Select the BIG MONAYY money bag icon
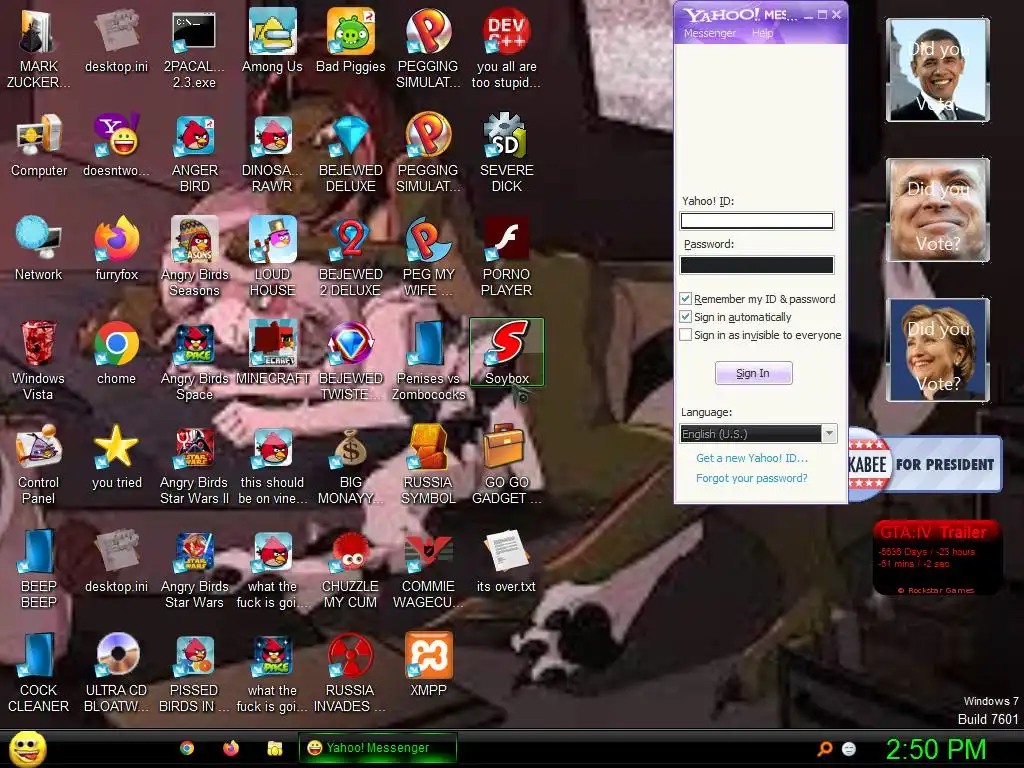1024x768 pixels. tap(351, 464)
